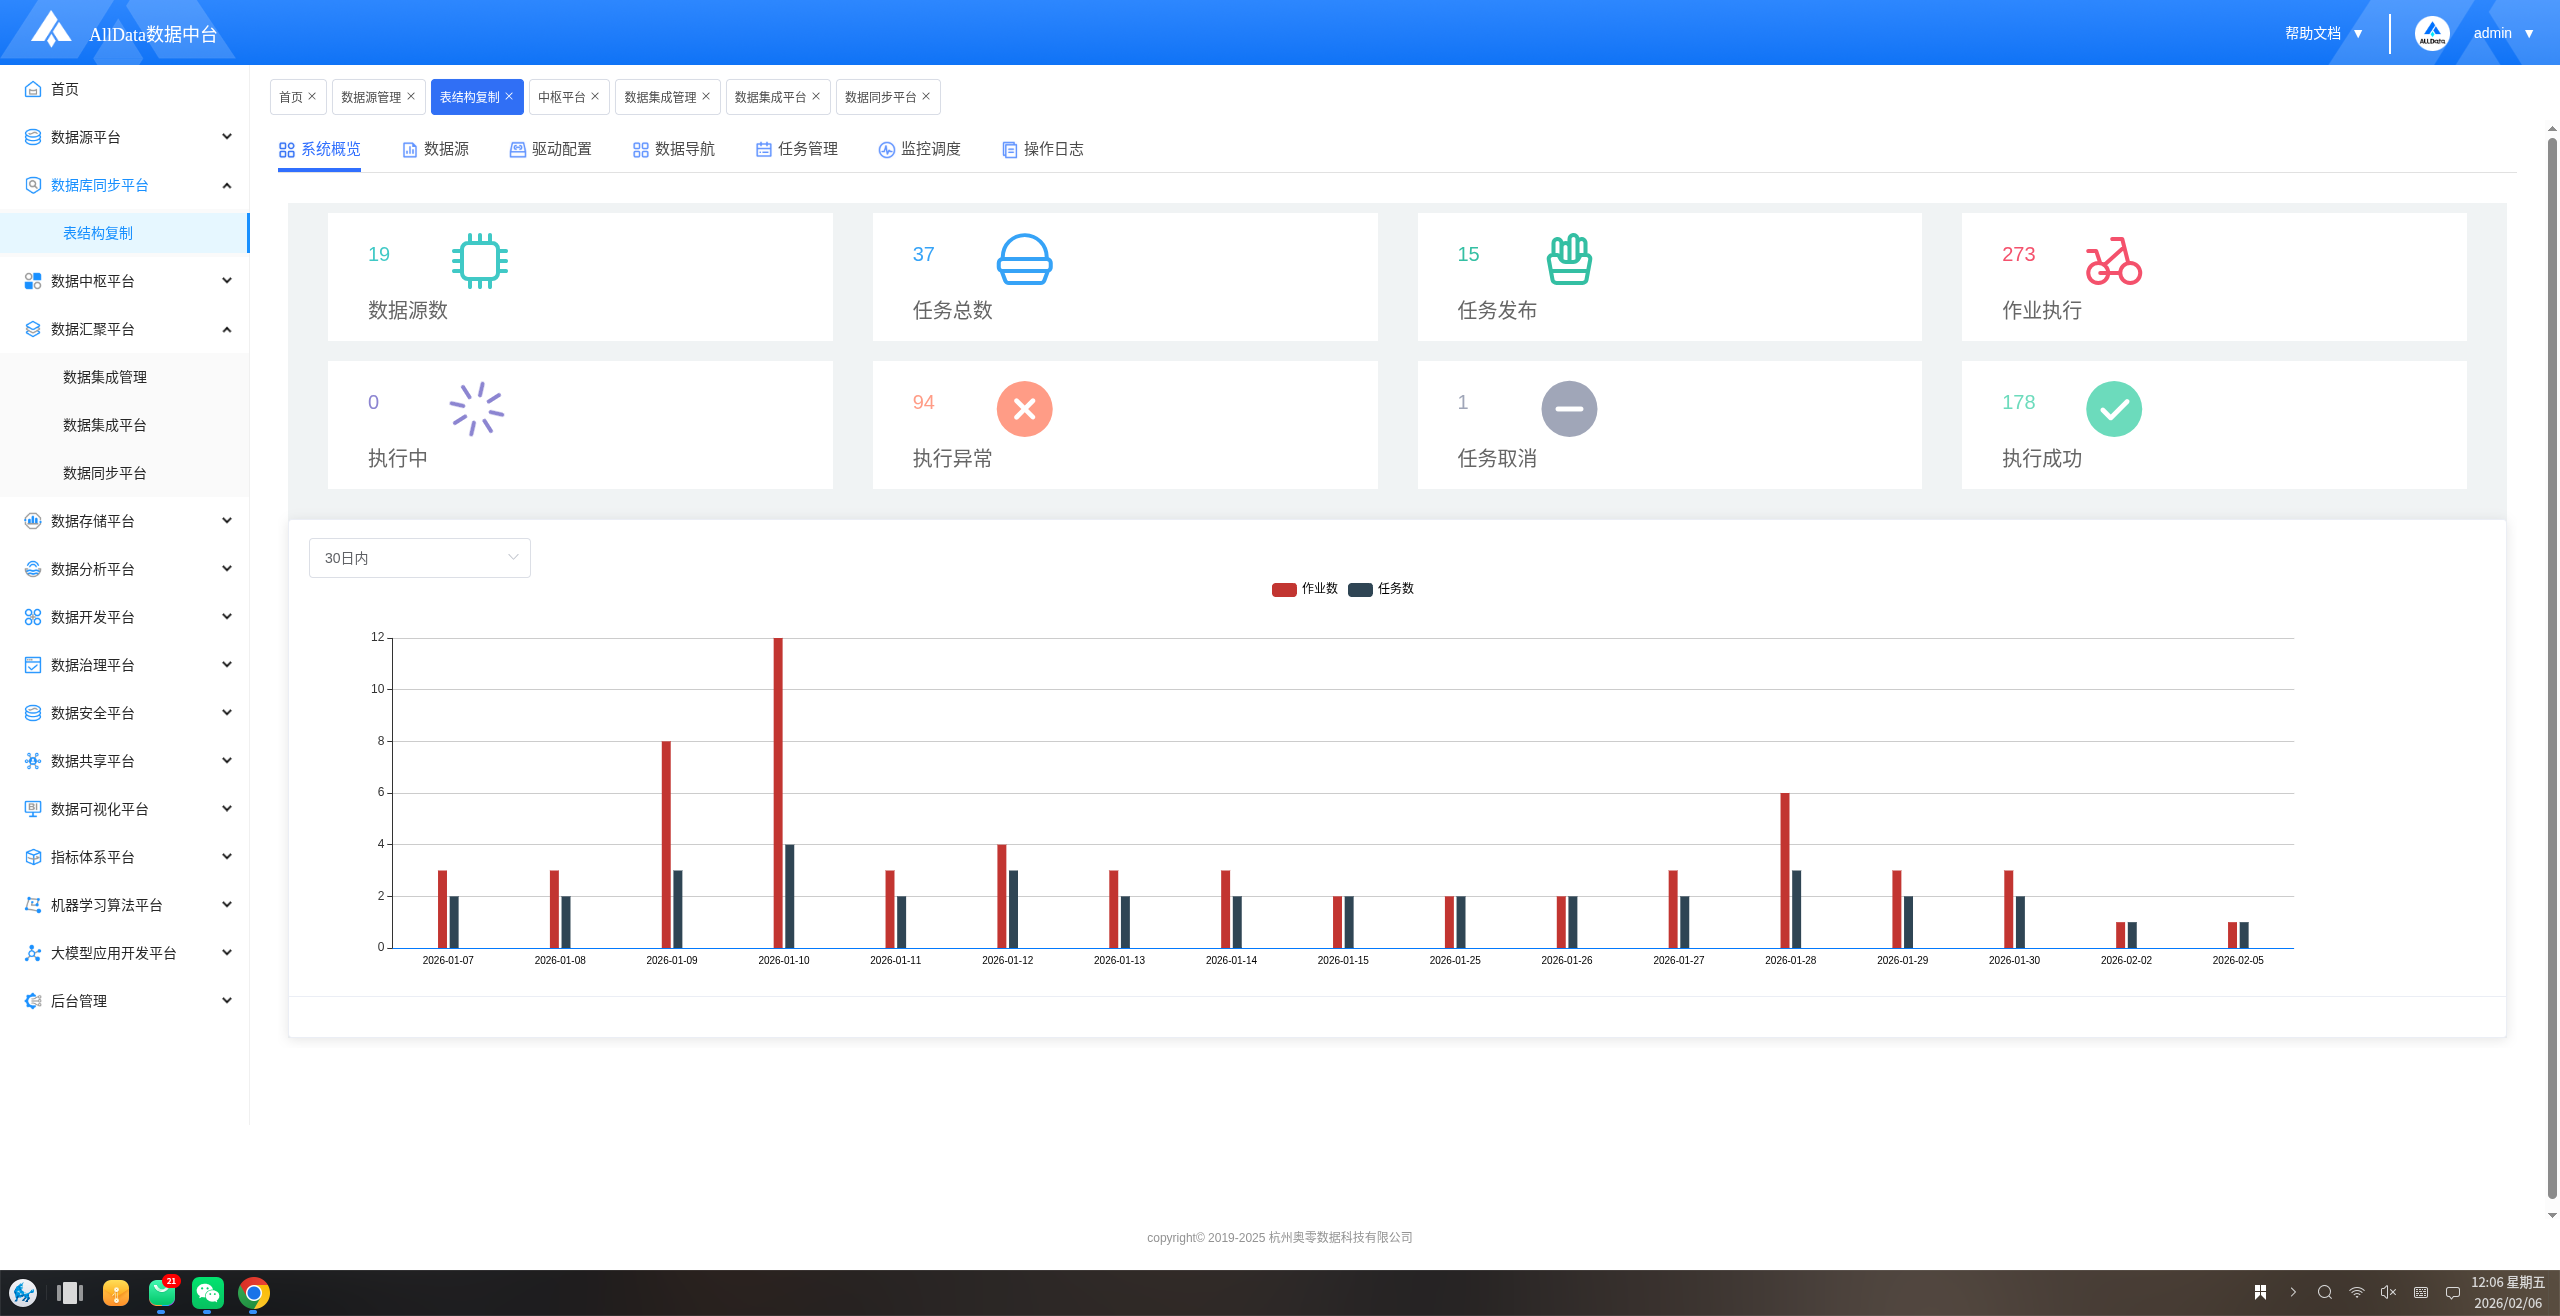Toggle the 作业数 legend series
The image size is (2560, 1316).
[x=1304, y=589]
